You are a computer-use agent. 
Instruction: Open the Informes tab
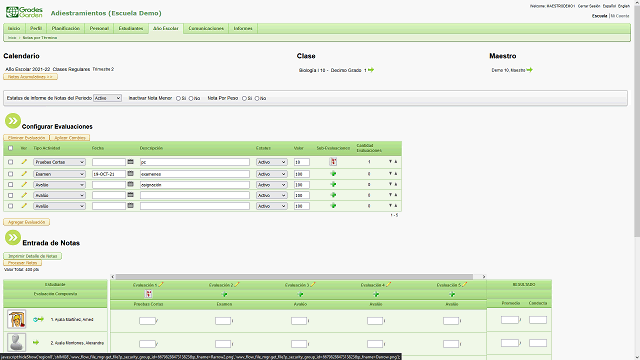click(x=243, y=28)
